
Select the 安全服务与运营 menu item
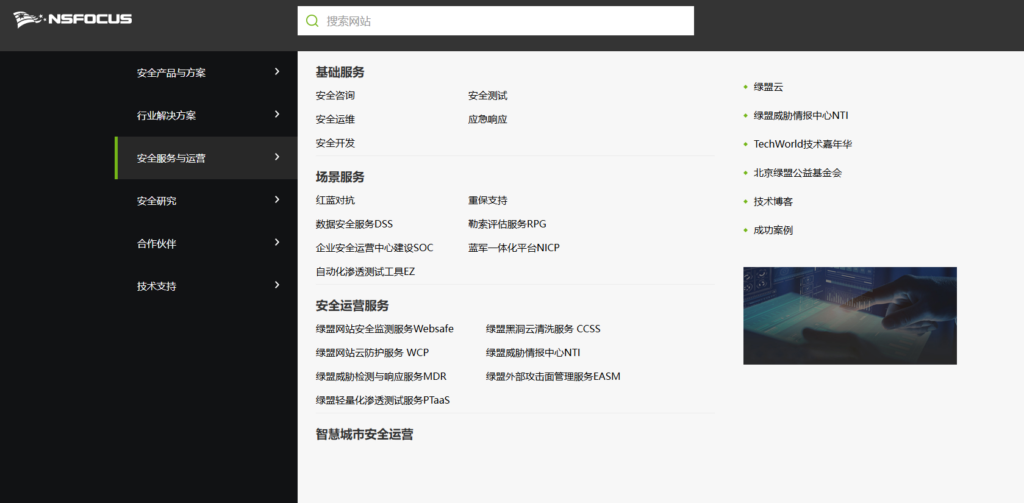coord(171,158)
